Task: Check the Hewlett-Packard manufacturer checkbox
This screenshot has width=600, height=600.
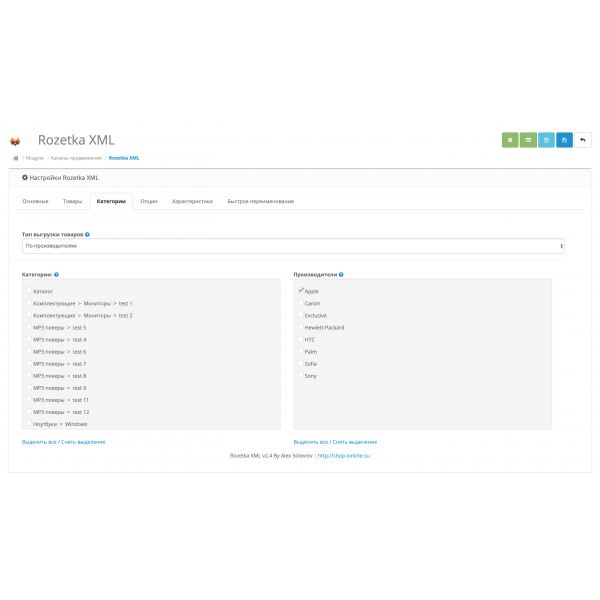Action: pos(301,327)
